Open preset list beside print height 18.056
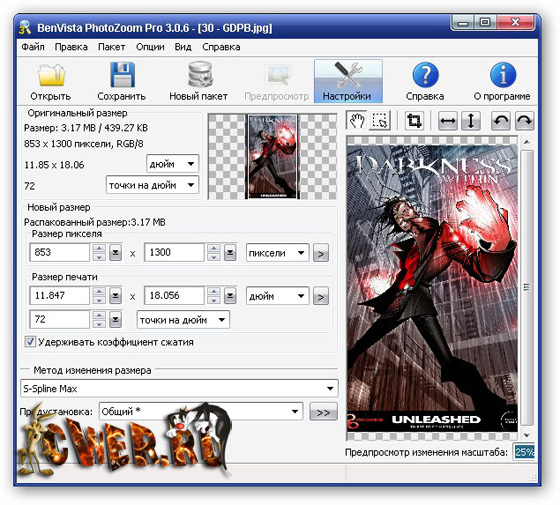Image resolution: width=560 pixels, height=505 pixels. click(230, 296)
